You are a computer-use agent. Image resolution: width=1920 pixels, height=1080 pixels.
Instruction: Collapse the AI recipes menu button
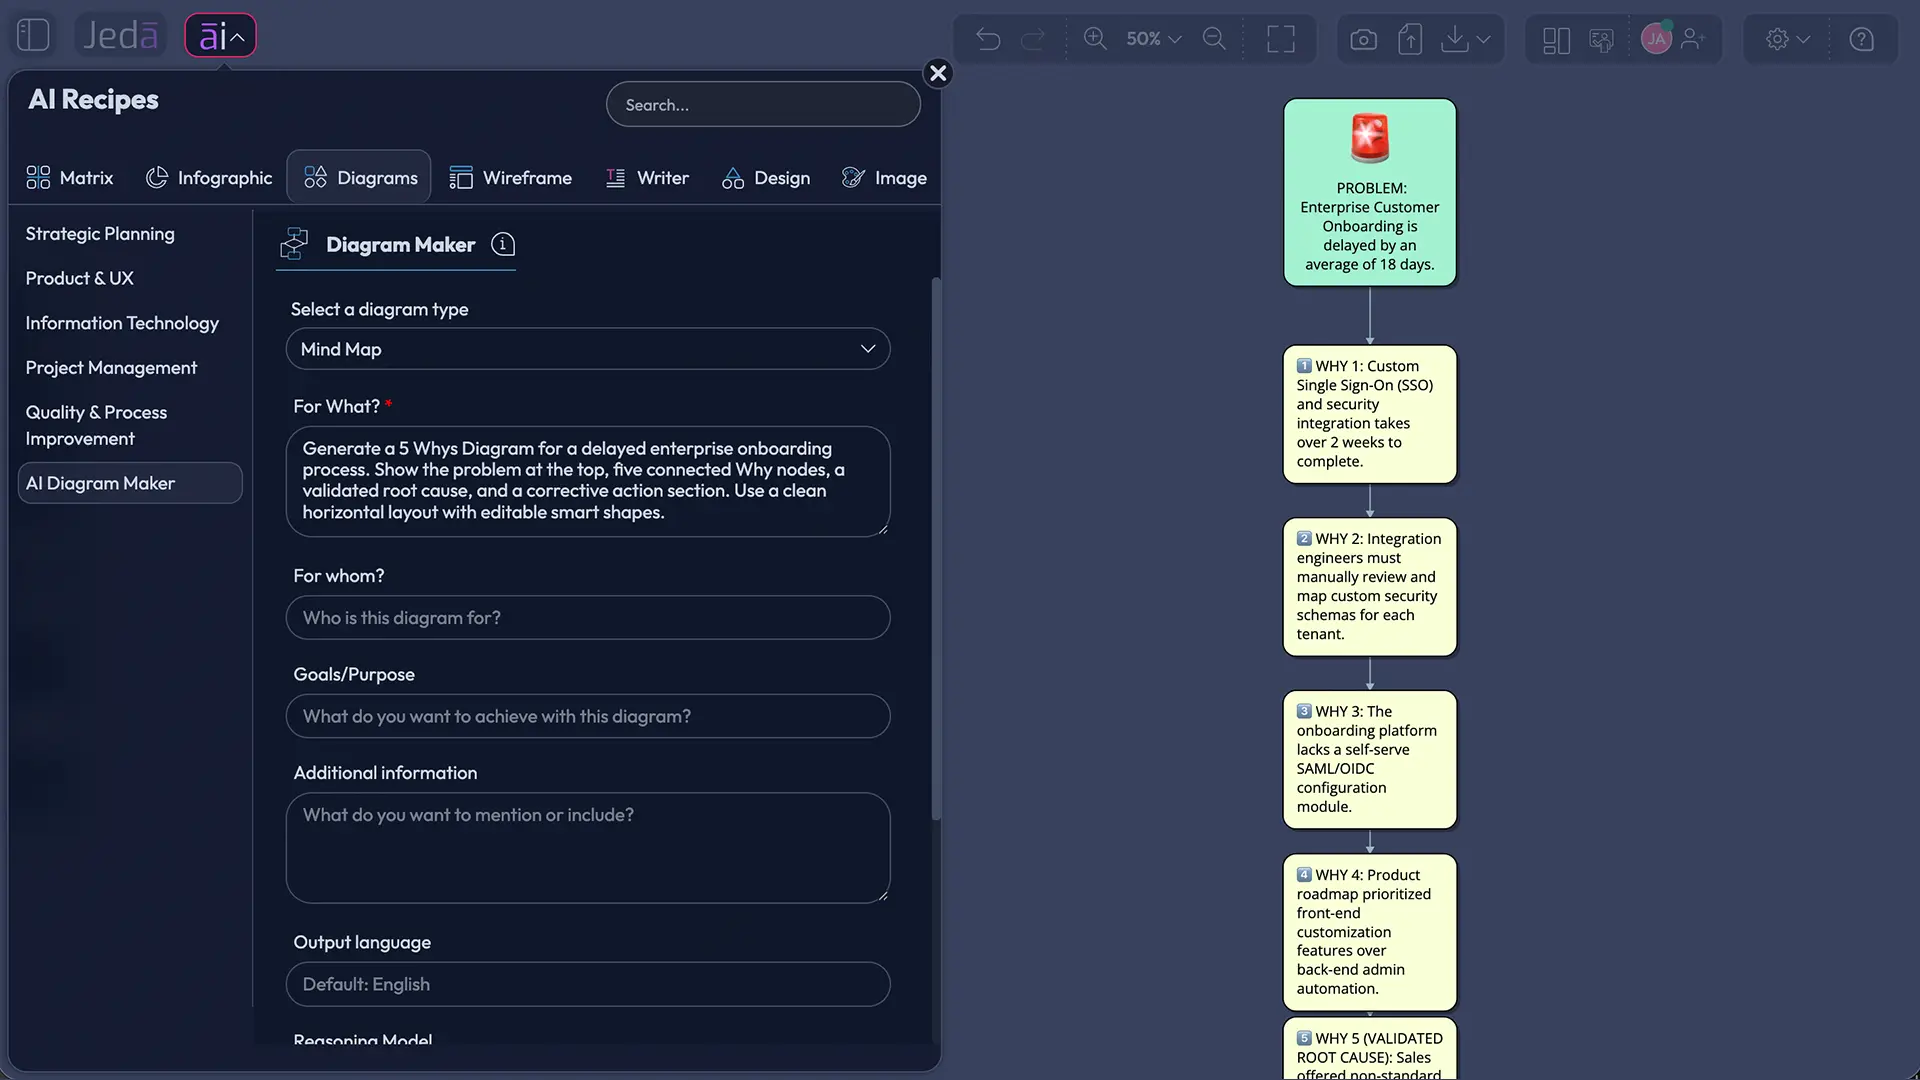click(221, 36)
